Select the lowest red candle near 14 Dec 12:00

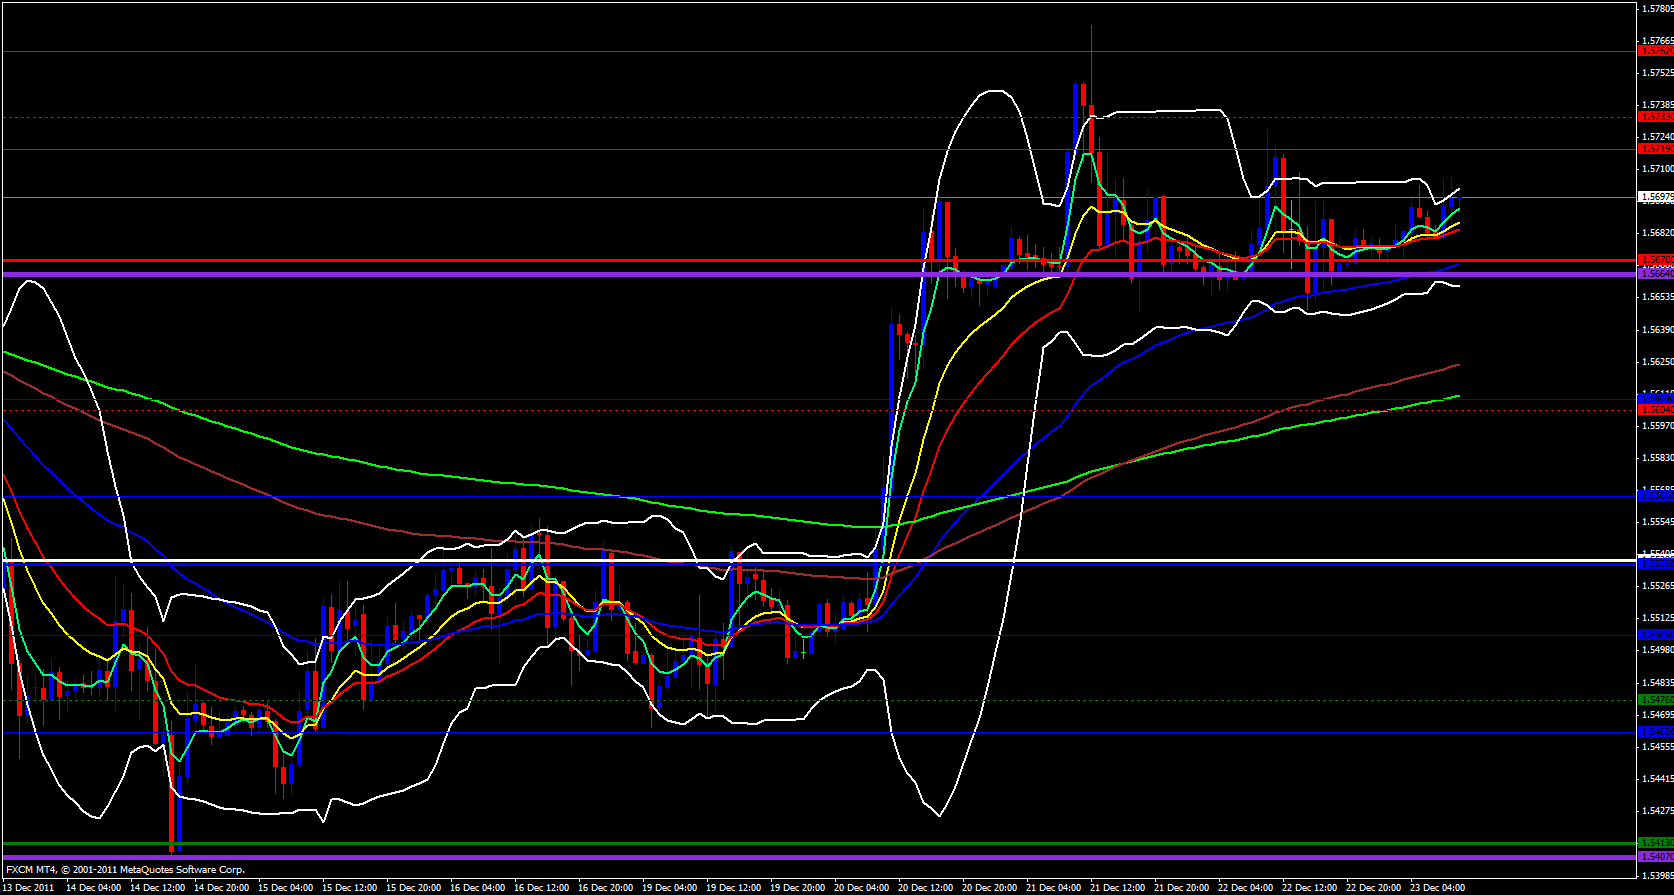click(172, 820)
